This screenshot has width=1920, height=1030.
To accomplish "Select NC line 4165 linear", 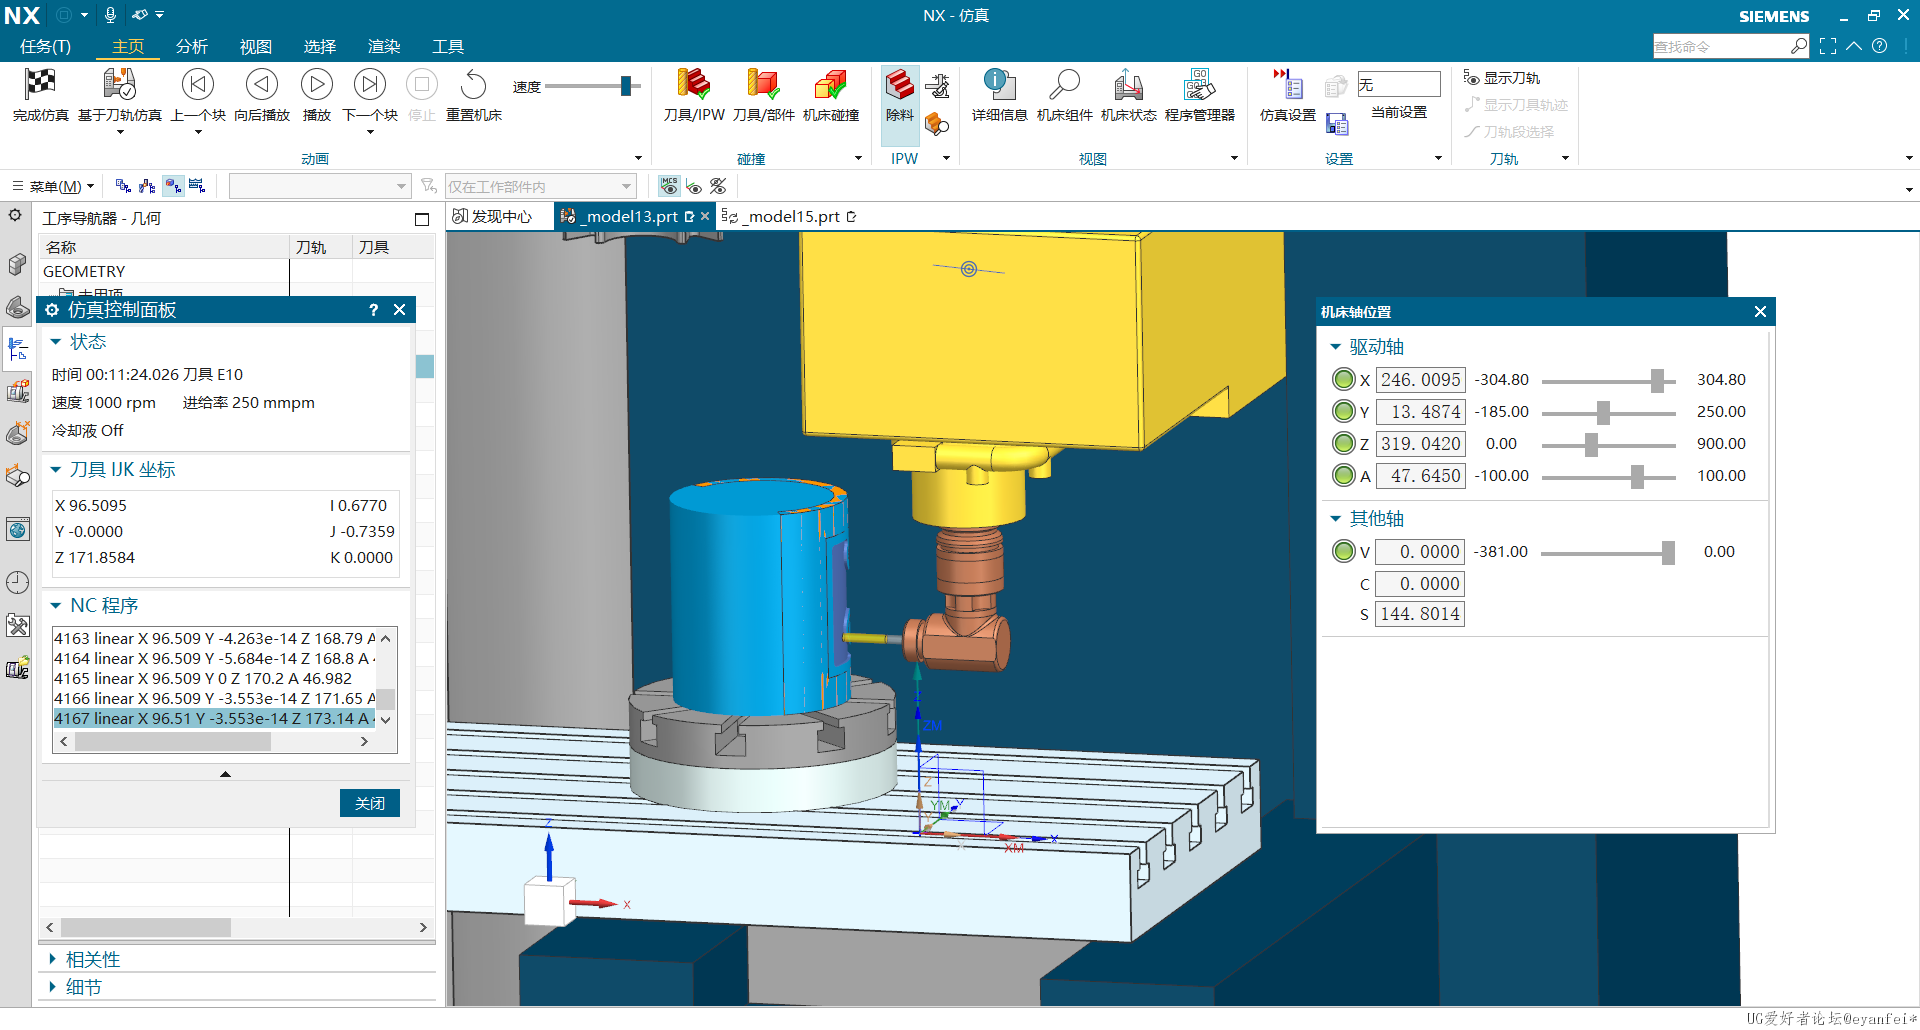I will pyautogui.click(x=214, y=678).
